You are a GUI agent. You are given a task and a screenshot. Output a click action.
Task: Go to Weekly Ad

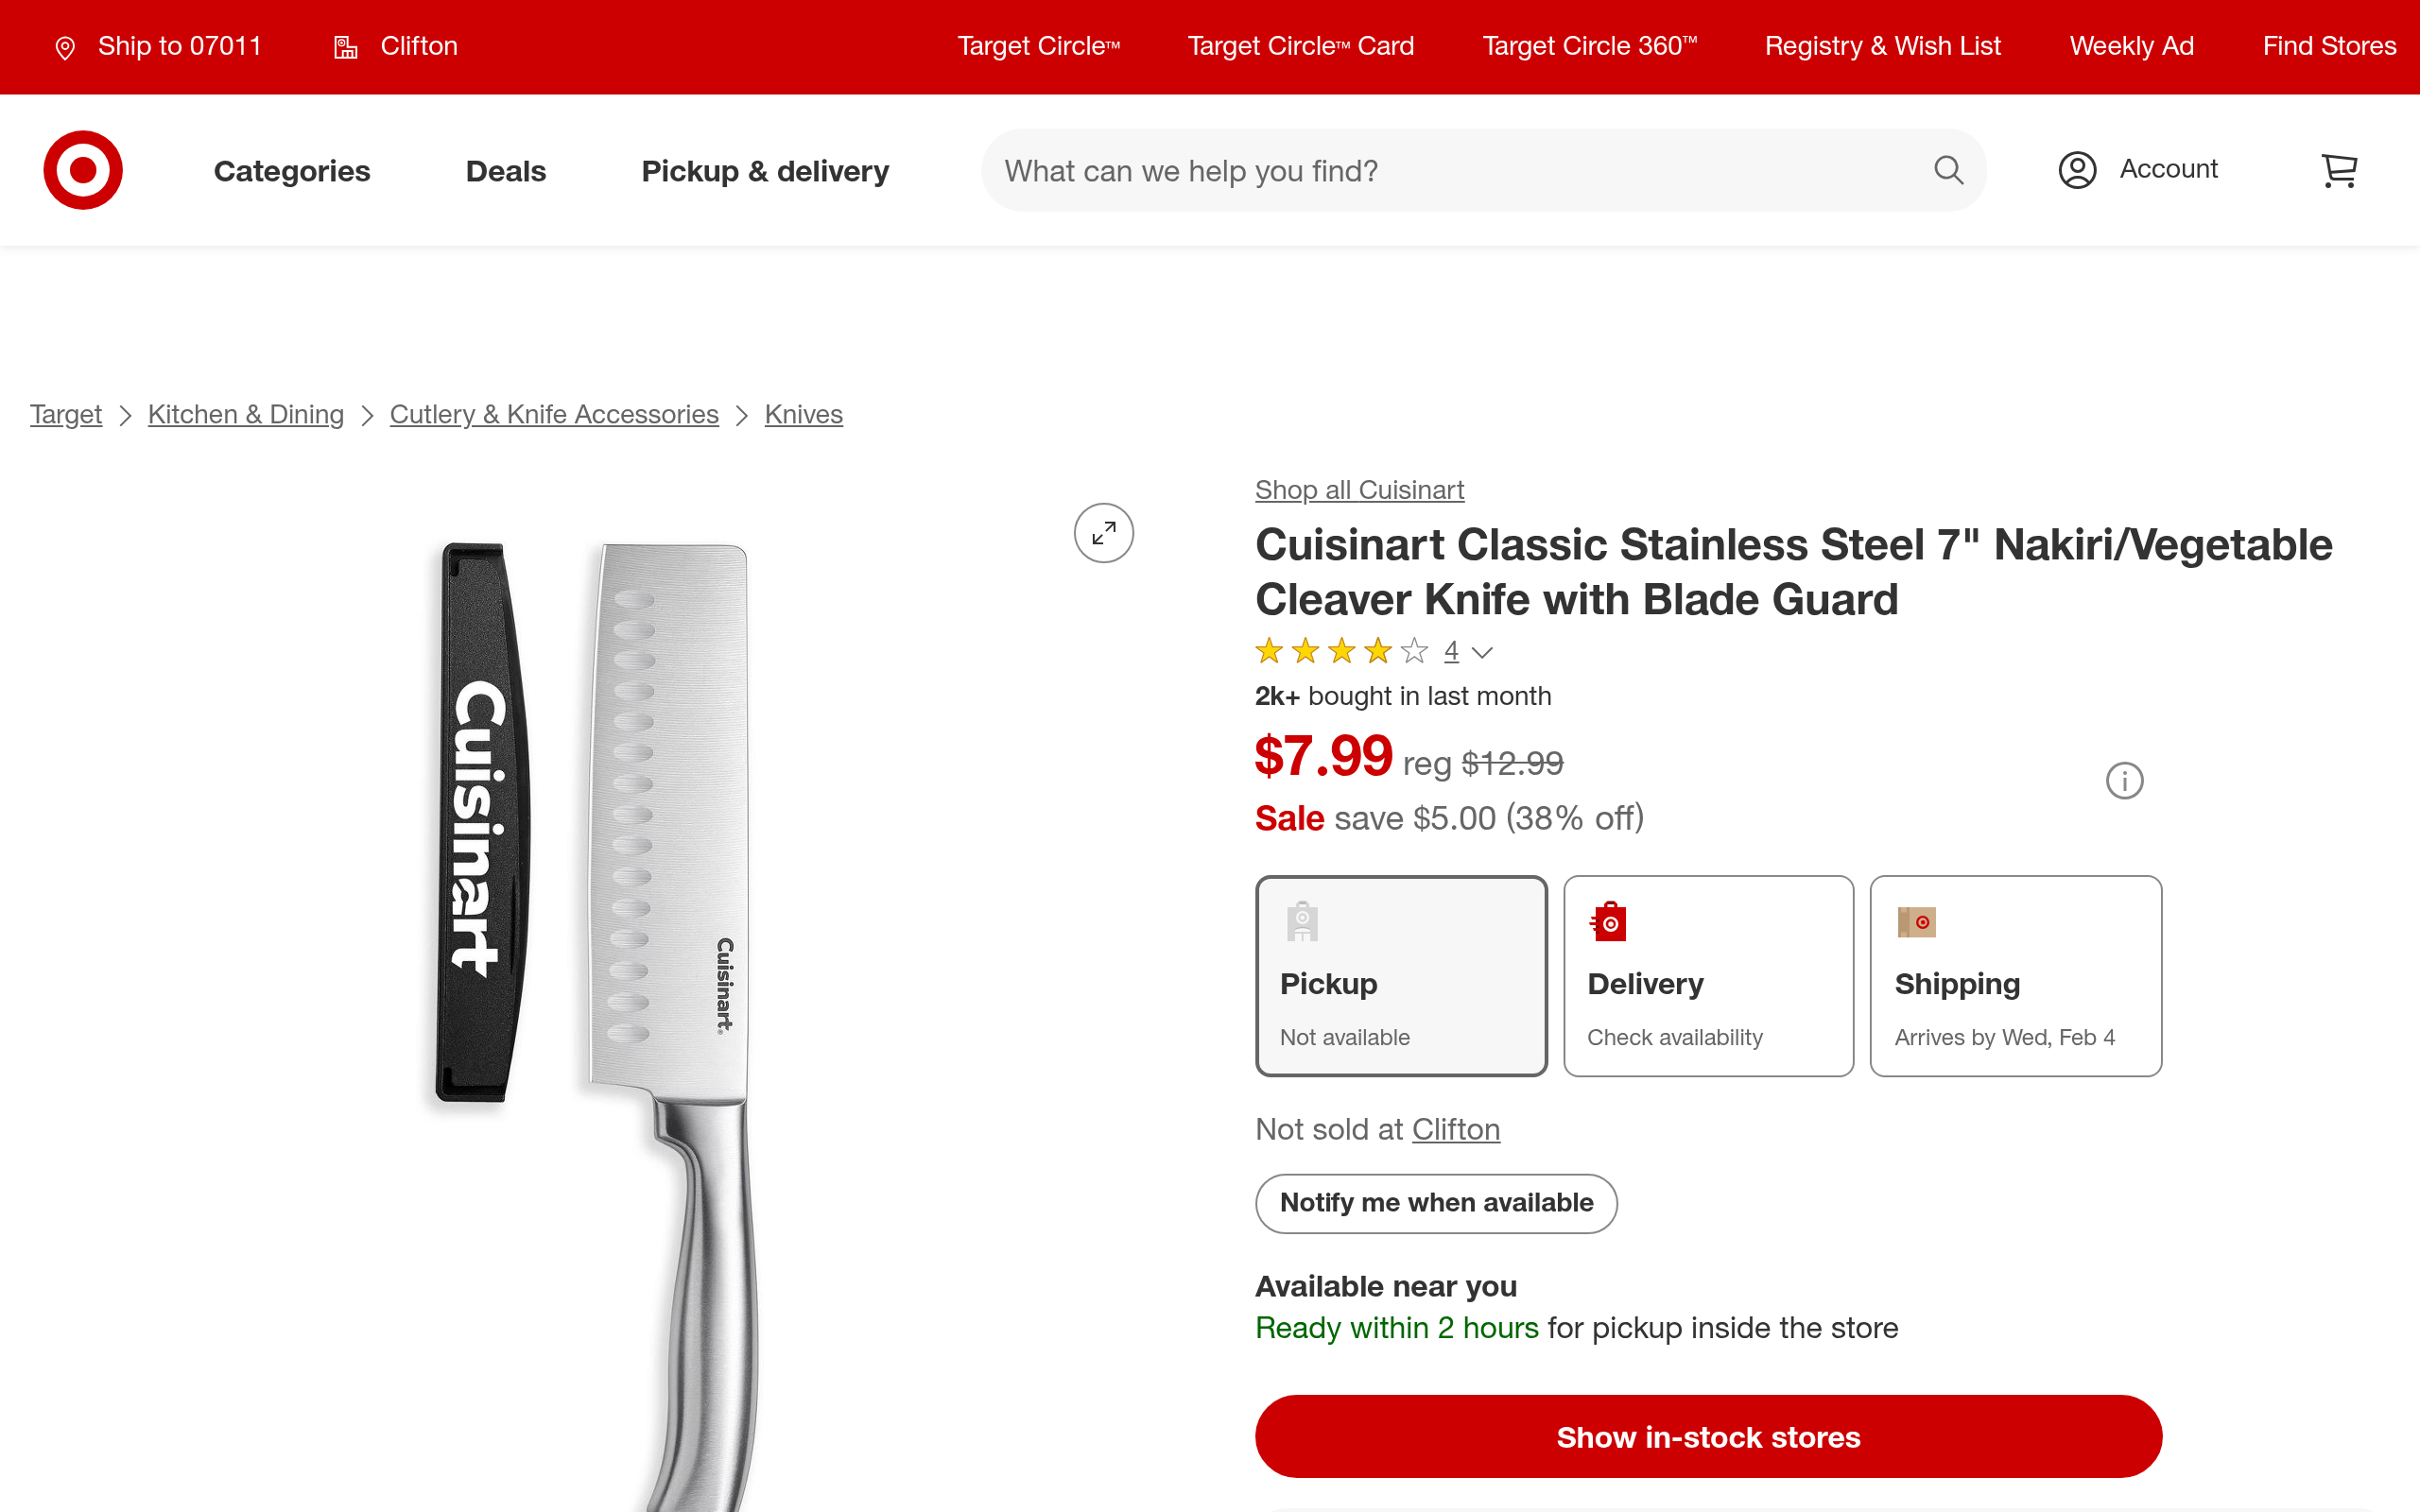[2131, 46]
